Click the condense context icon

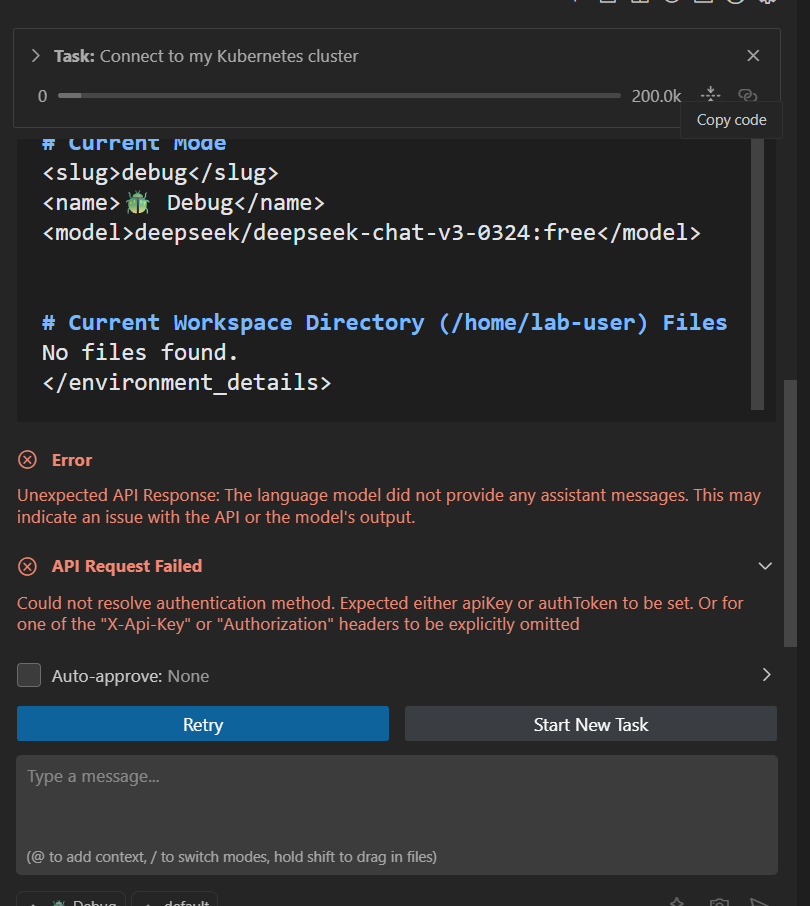click(x=711, y=95)
